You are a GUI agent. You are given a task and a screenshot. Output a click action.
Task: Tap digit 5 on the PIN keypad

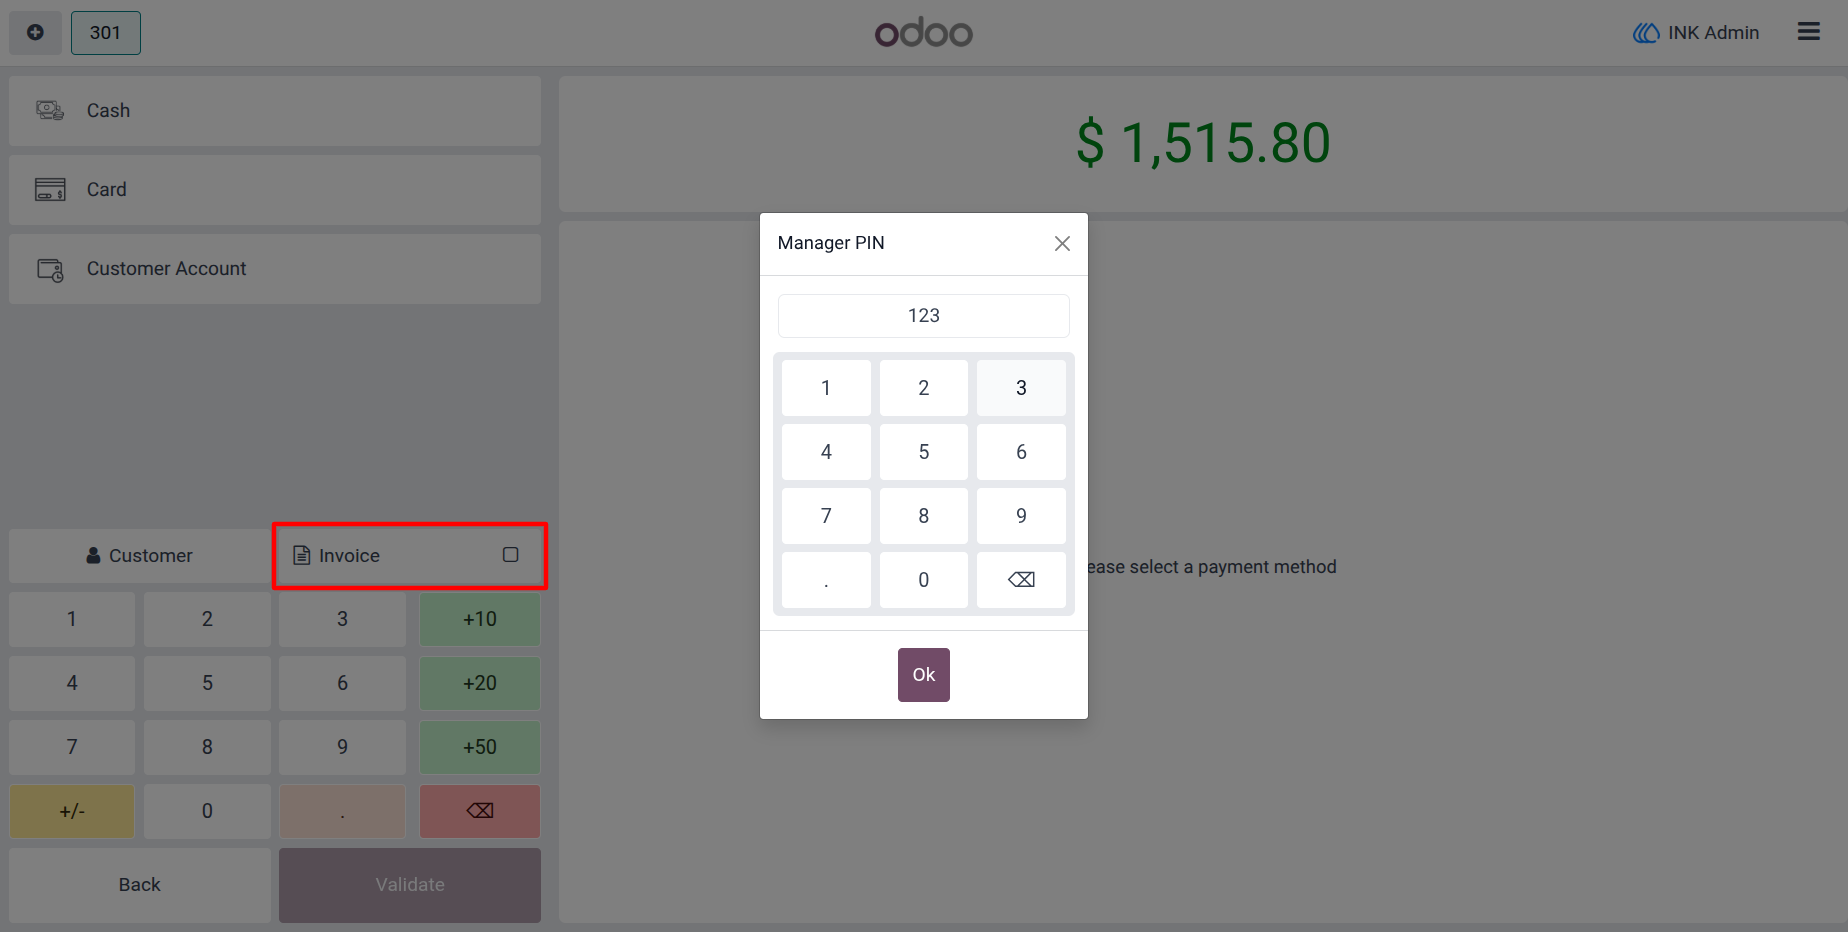click(924, 452)
